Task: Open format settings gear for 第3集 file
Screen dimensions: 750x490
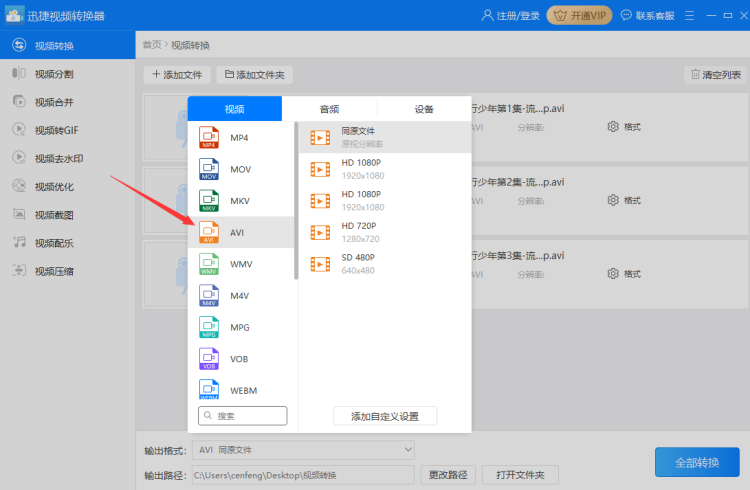Action: 613,274
